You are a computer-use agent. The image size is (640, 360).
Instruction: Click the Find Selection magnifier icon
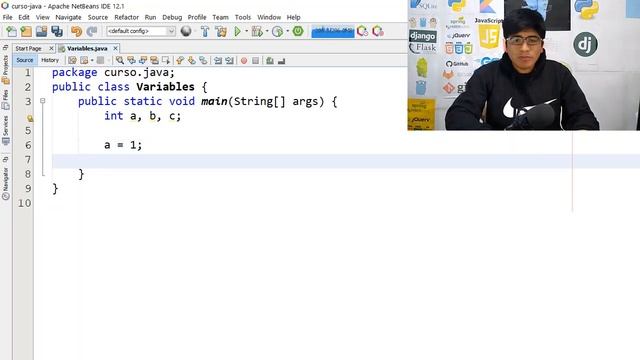(120, 60)
